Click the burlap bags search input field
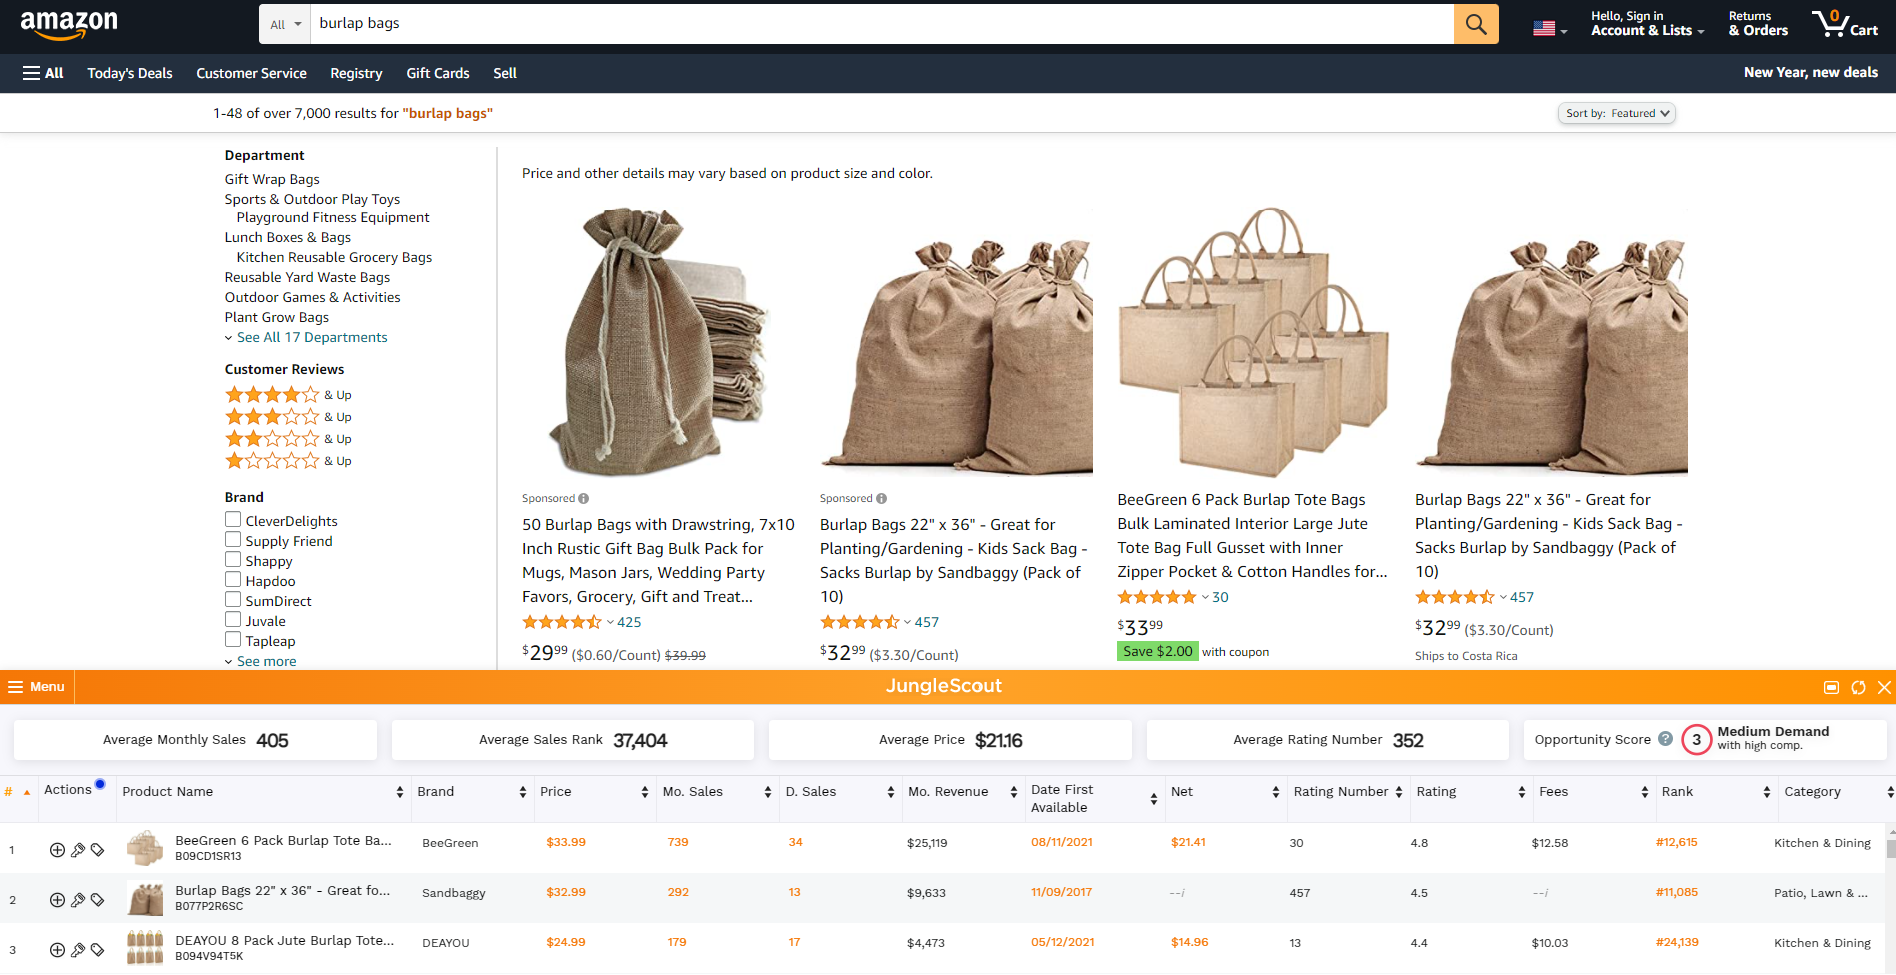This screenshot has width=1896, height=975. tap(882, 24)
